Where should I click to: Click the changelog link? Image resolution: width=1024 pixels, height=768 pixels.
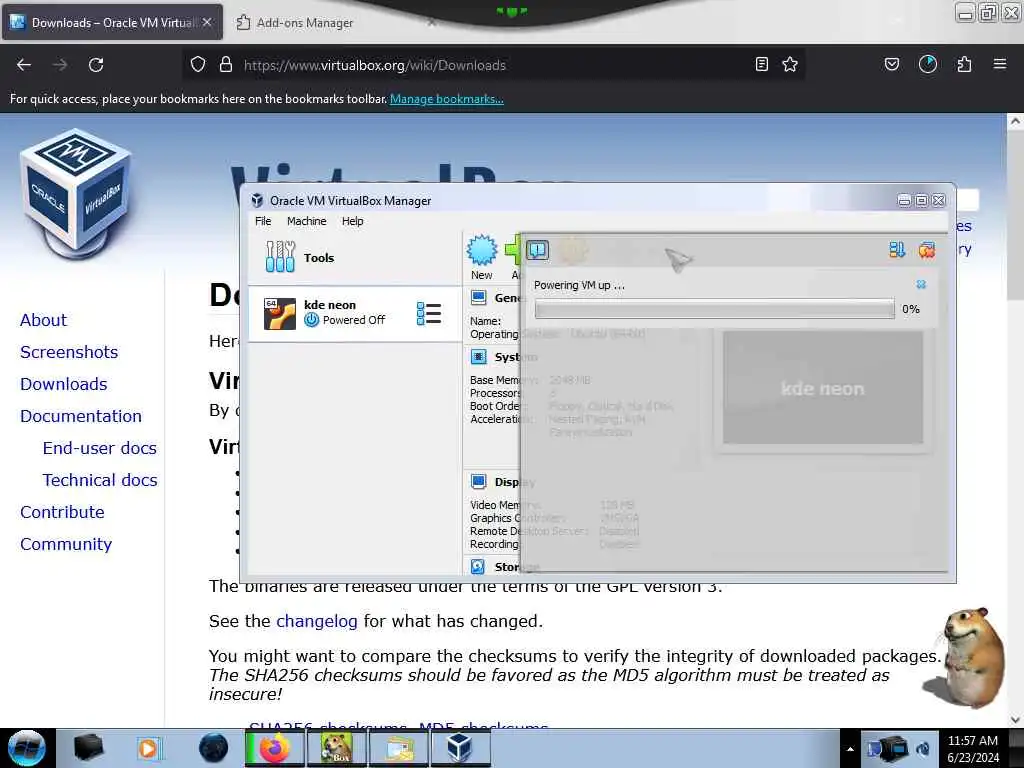317,620
